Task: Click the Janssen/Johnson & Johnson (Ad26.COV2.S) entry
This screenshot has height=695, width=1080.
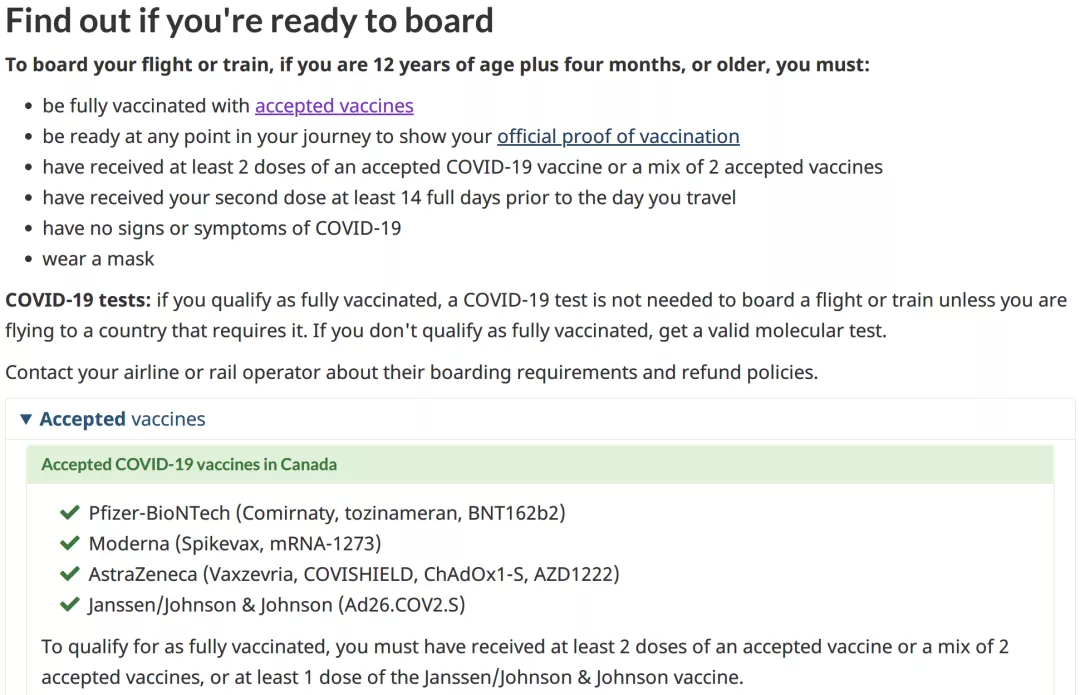Action: [277, 605]
